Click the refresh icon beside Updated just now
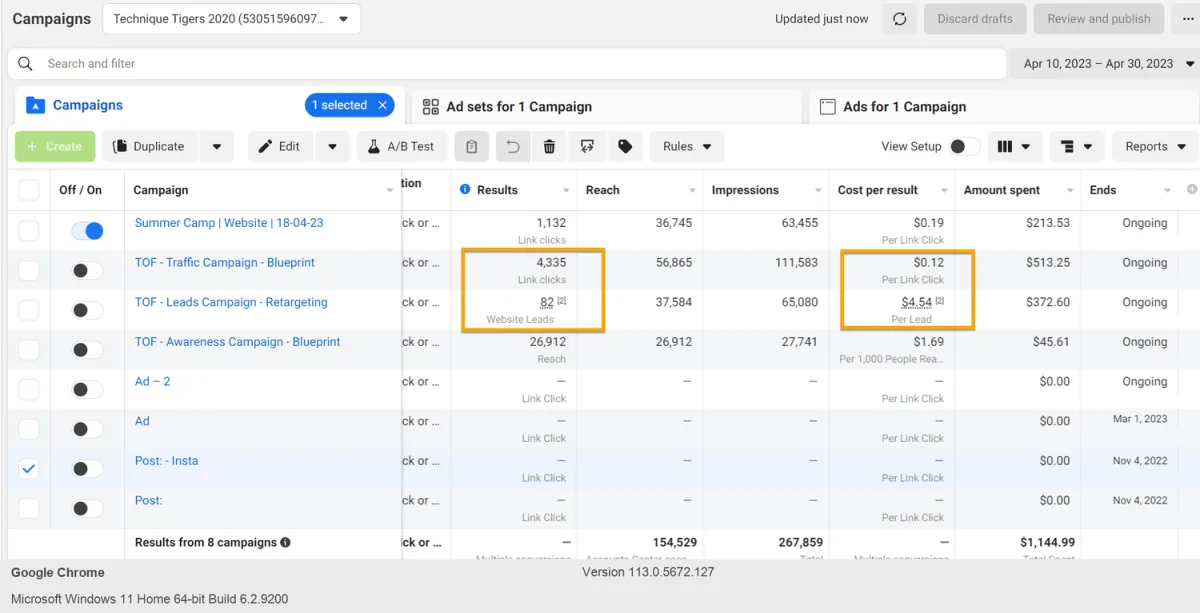1200x613 pixels. pos(899,19)
